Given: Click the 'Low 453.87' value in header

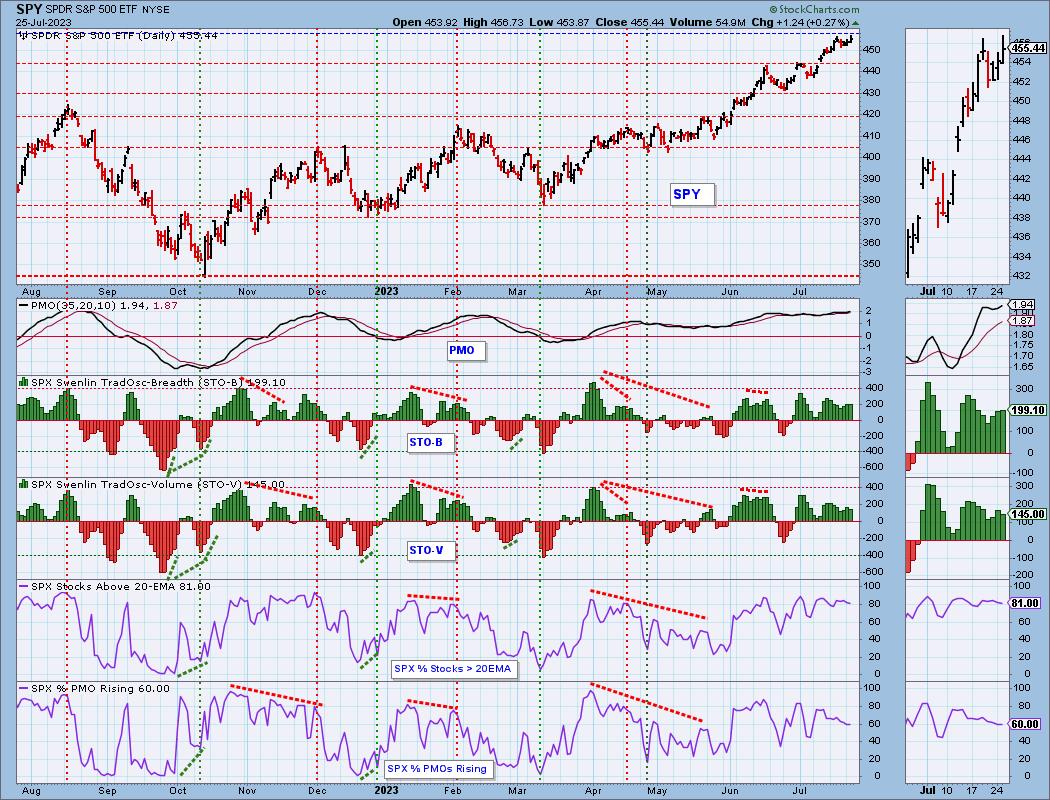Looking at the screenshot, I should point(559,22).
